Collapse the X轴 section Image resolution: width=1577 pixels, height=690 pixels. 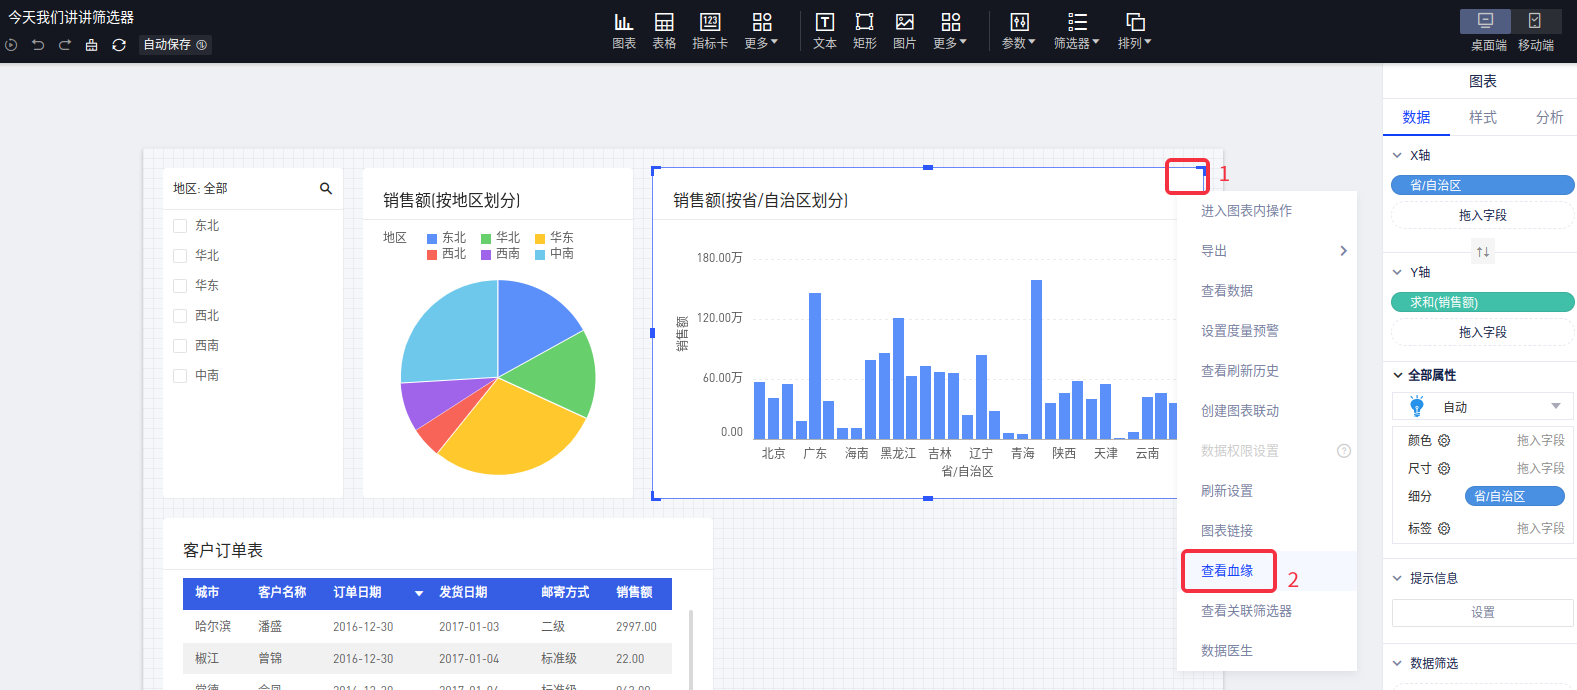coord(1397,156)
